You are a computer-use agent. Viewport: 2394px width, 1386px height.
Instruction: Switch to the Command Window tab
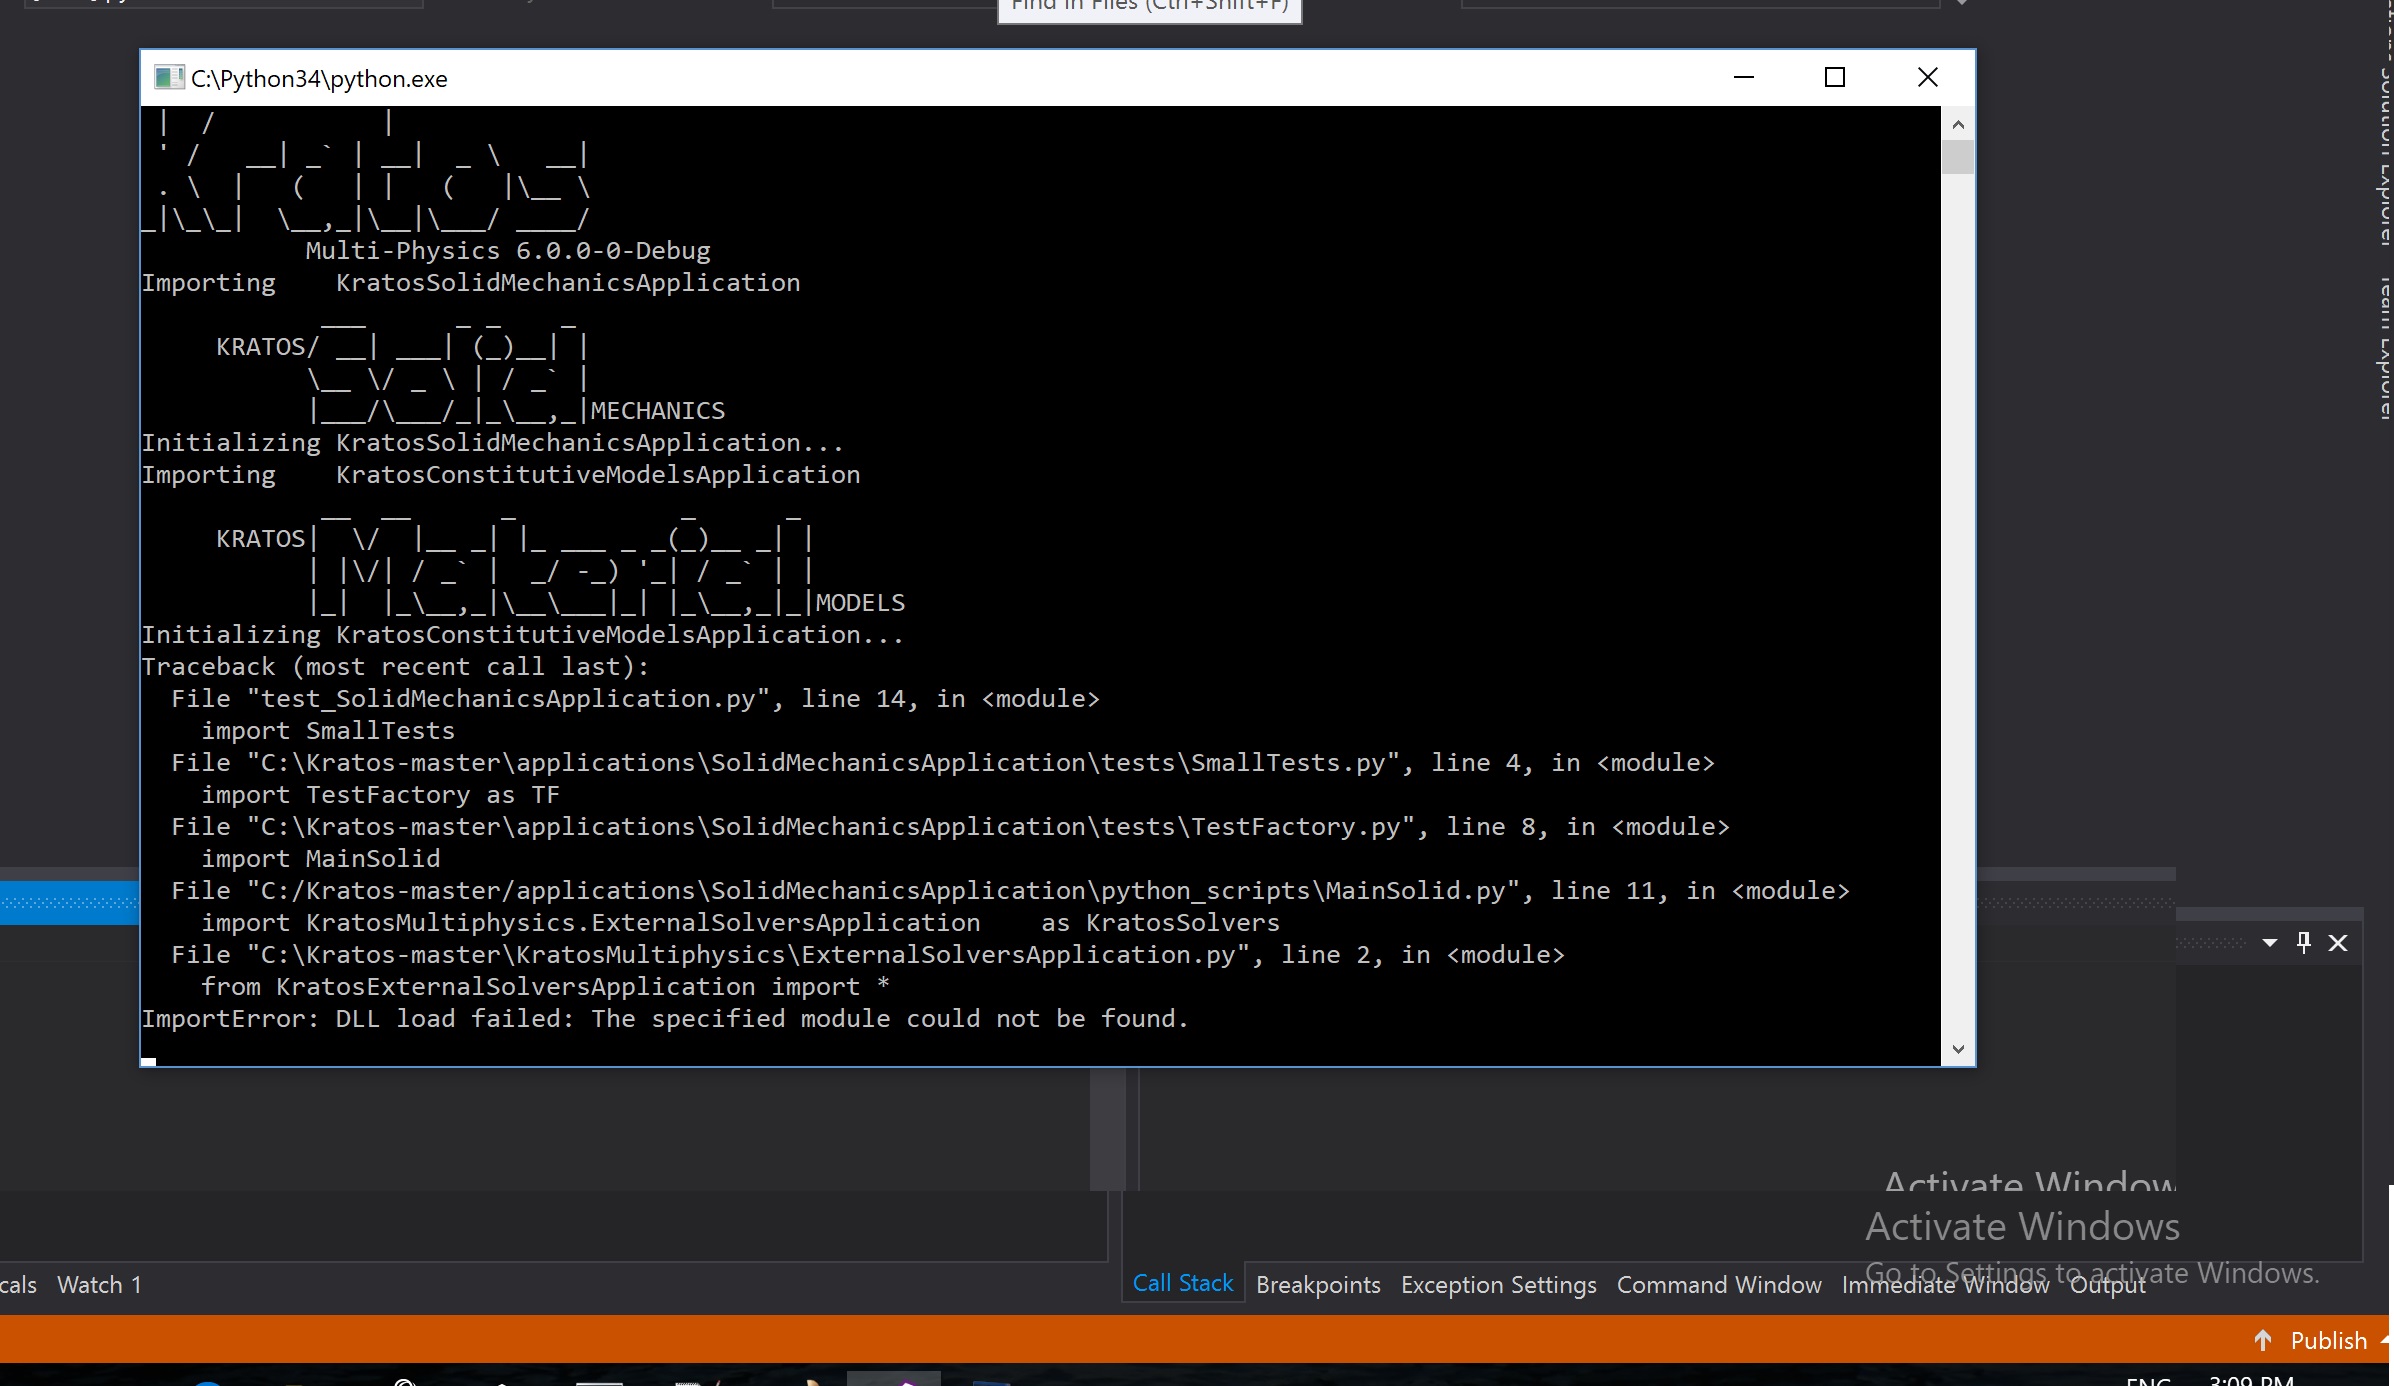1717,1284
